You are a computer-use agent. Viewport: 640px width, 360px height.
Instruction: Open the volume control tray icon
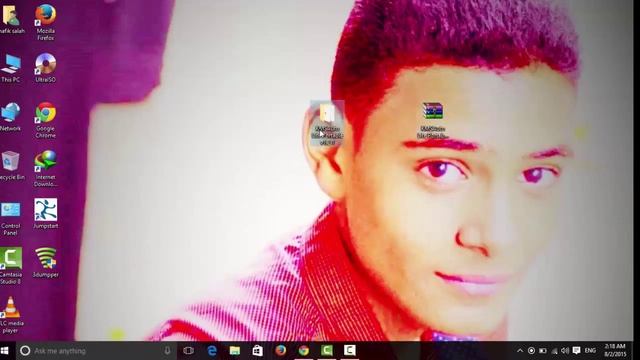[565, 350]
